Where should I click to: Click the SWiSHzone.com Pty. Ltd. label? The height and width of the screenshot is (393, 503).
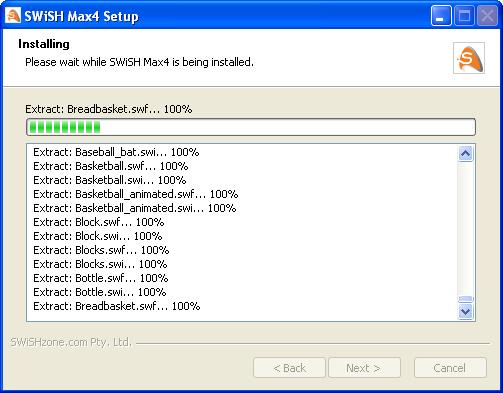click(71, 342)
